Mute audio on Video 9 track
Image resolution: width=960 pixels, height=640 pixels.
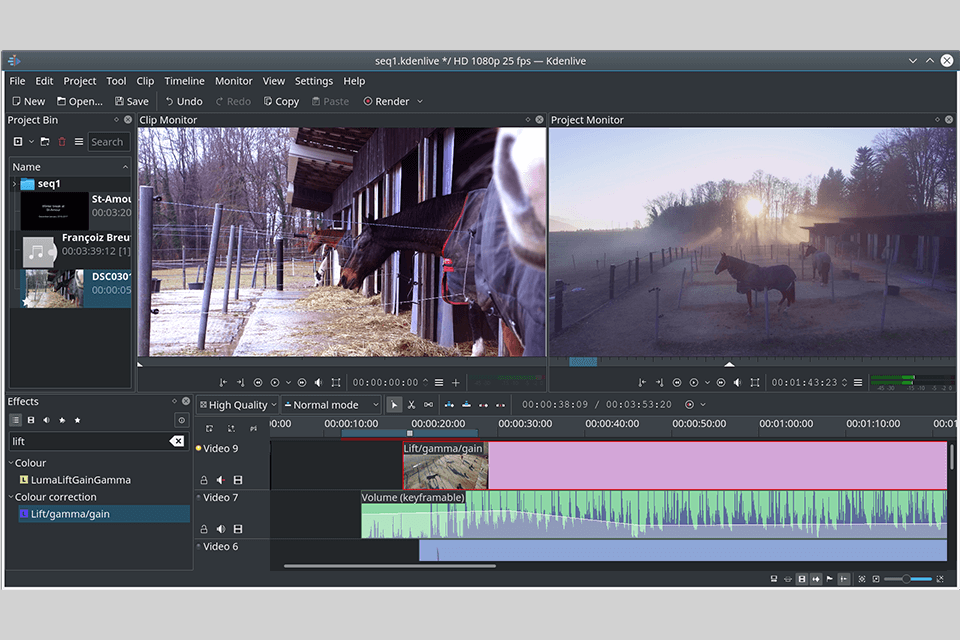coord(220,480)
